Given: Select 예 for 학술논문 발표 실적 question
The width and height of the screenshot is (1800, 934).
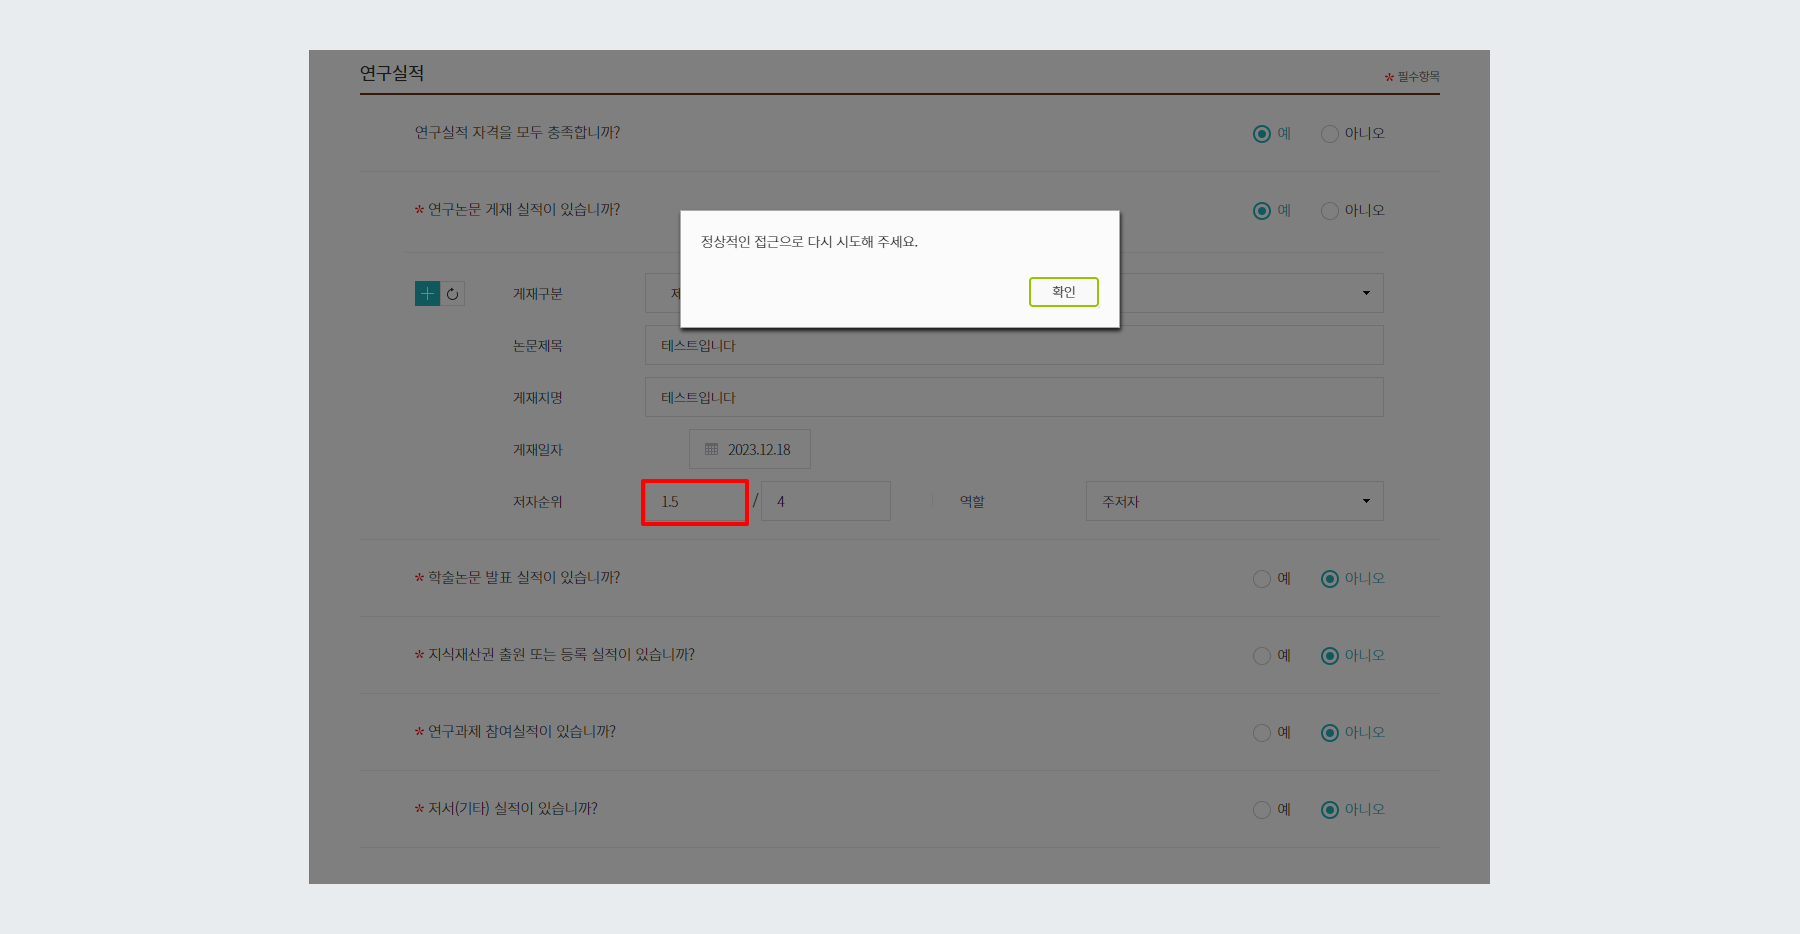Looking at the screenshot, I should coord(1262,579).
